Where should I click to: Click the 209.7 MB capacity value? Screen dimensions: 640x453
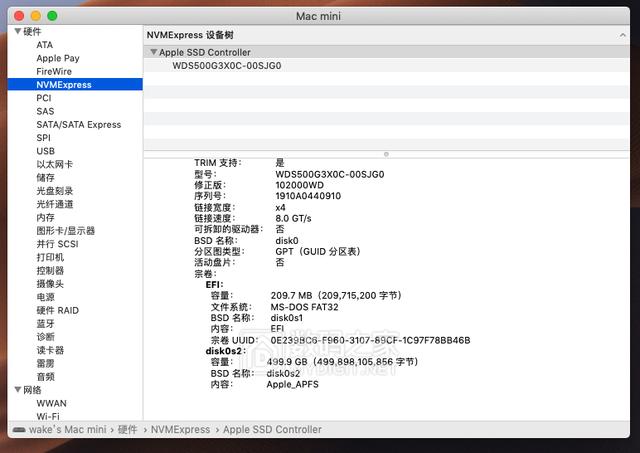(x=336, y=295)
